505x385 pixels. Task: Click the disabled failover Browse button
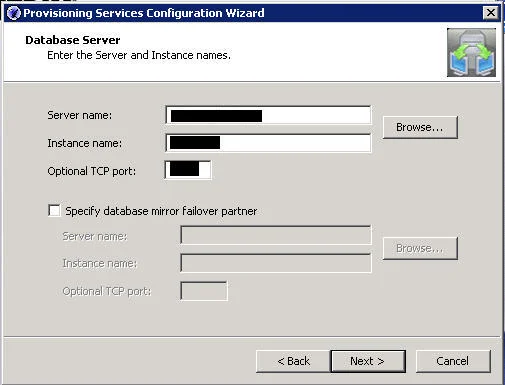pyautogui.click(x=420, y=248)
